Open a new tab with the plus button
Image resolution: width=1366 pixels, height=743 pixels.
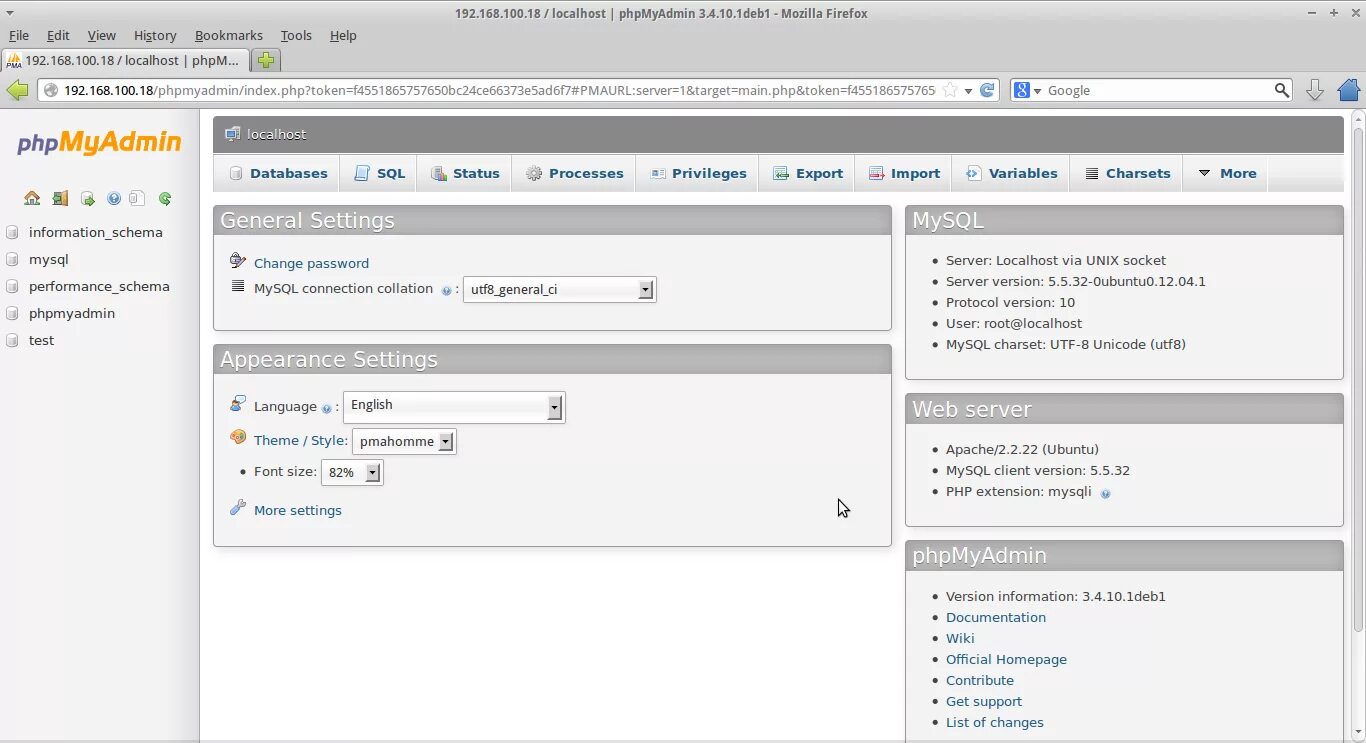[265, 60]
